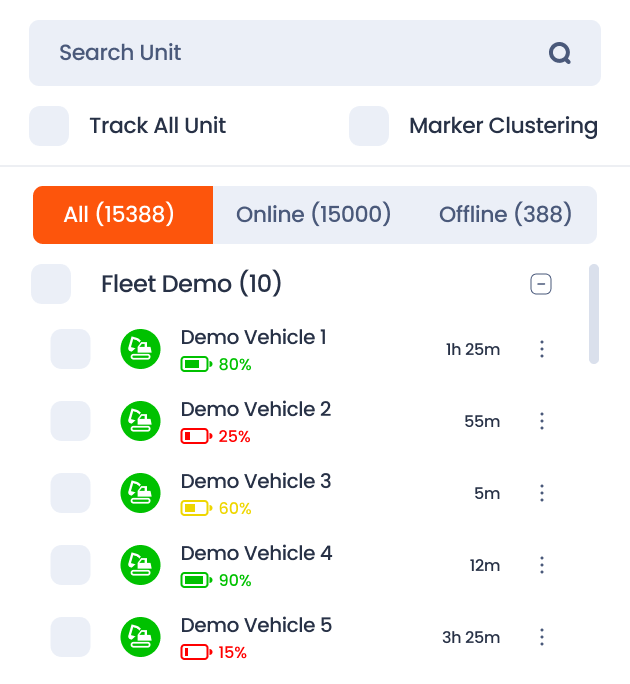Viewport: 630px width, 684px height.
Task: Select the Demo Vehicle 4 name
Action: tap(257, 553)
